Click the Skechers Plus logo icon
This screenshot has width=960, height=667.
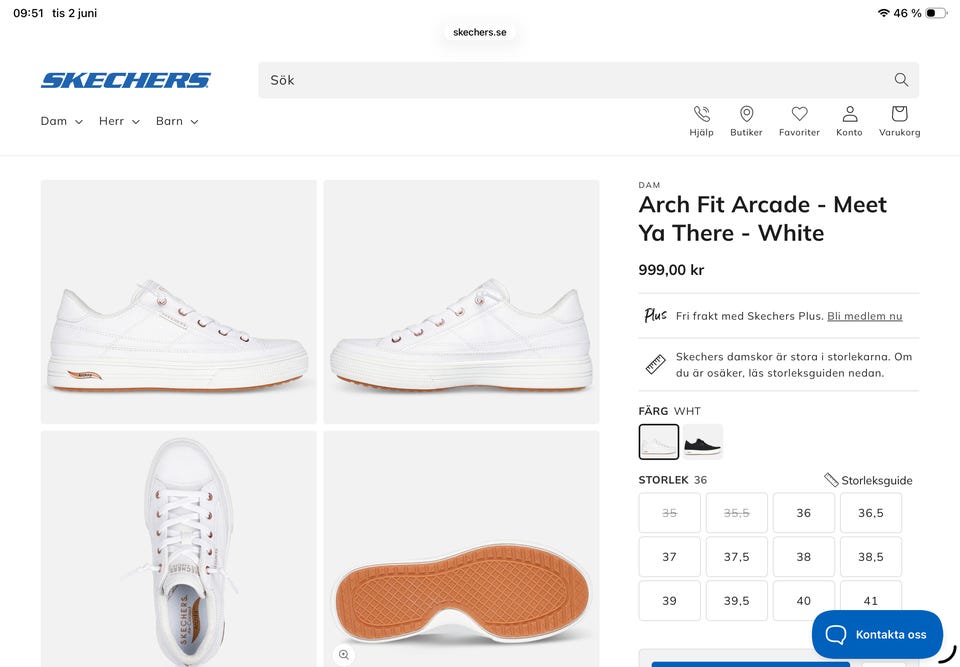point(655,315)
